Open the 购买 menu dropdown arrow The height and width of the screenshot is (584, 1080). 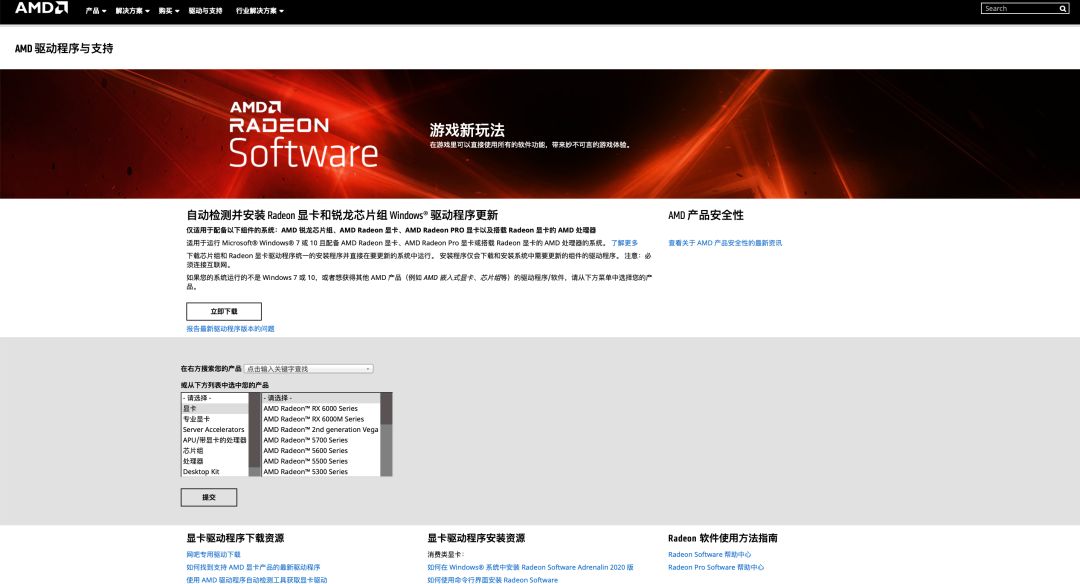coord(178,10)
